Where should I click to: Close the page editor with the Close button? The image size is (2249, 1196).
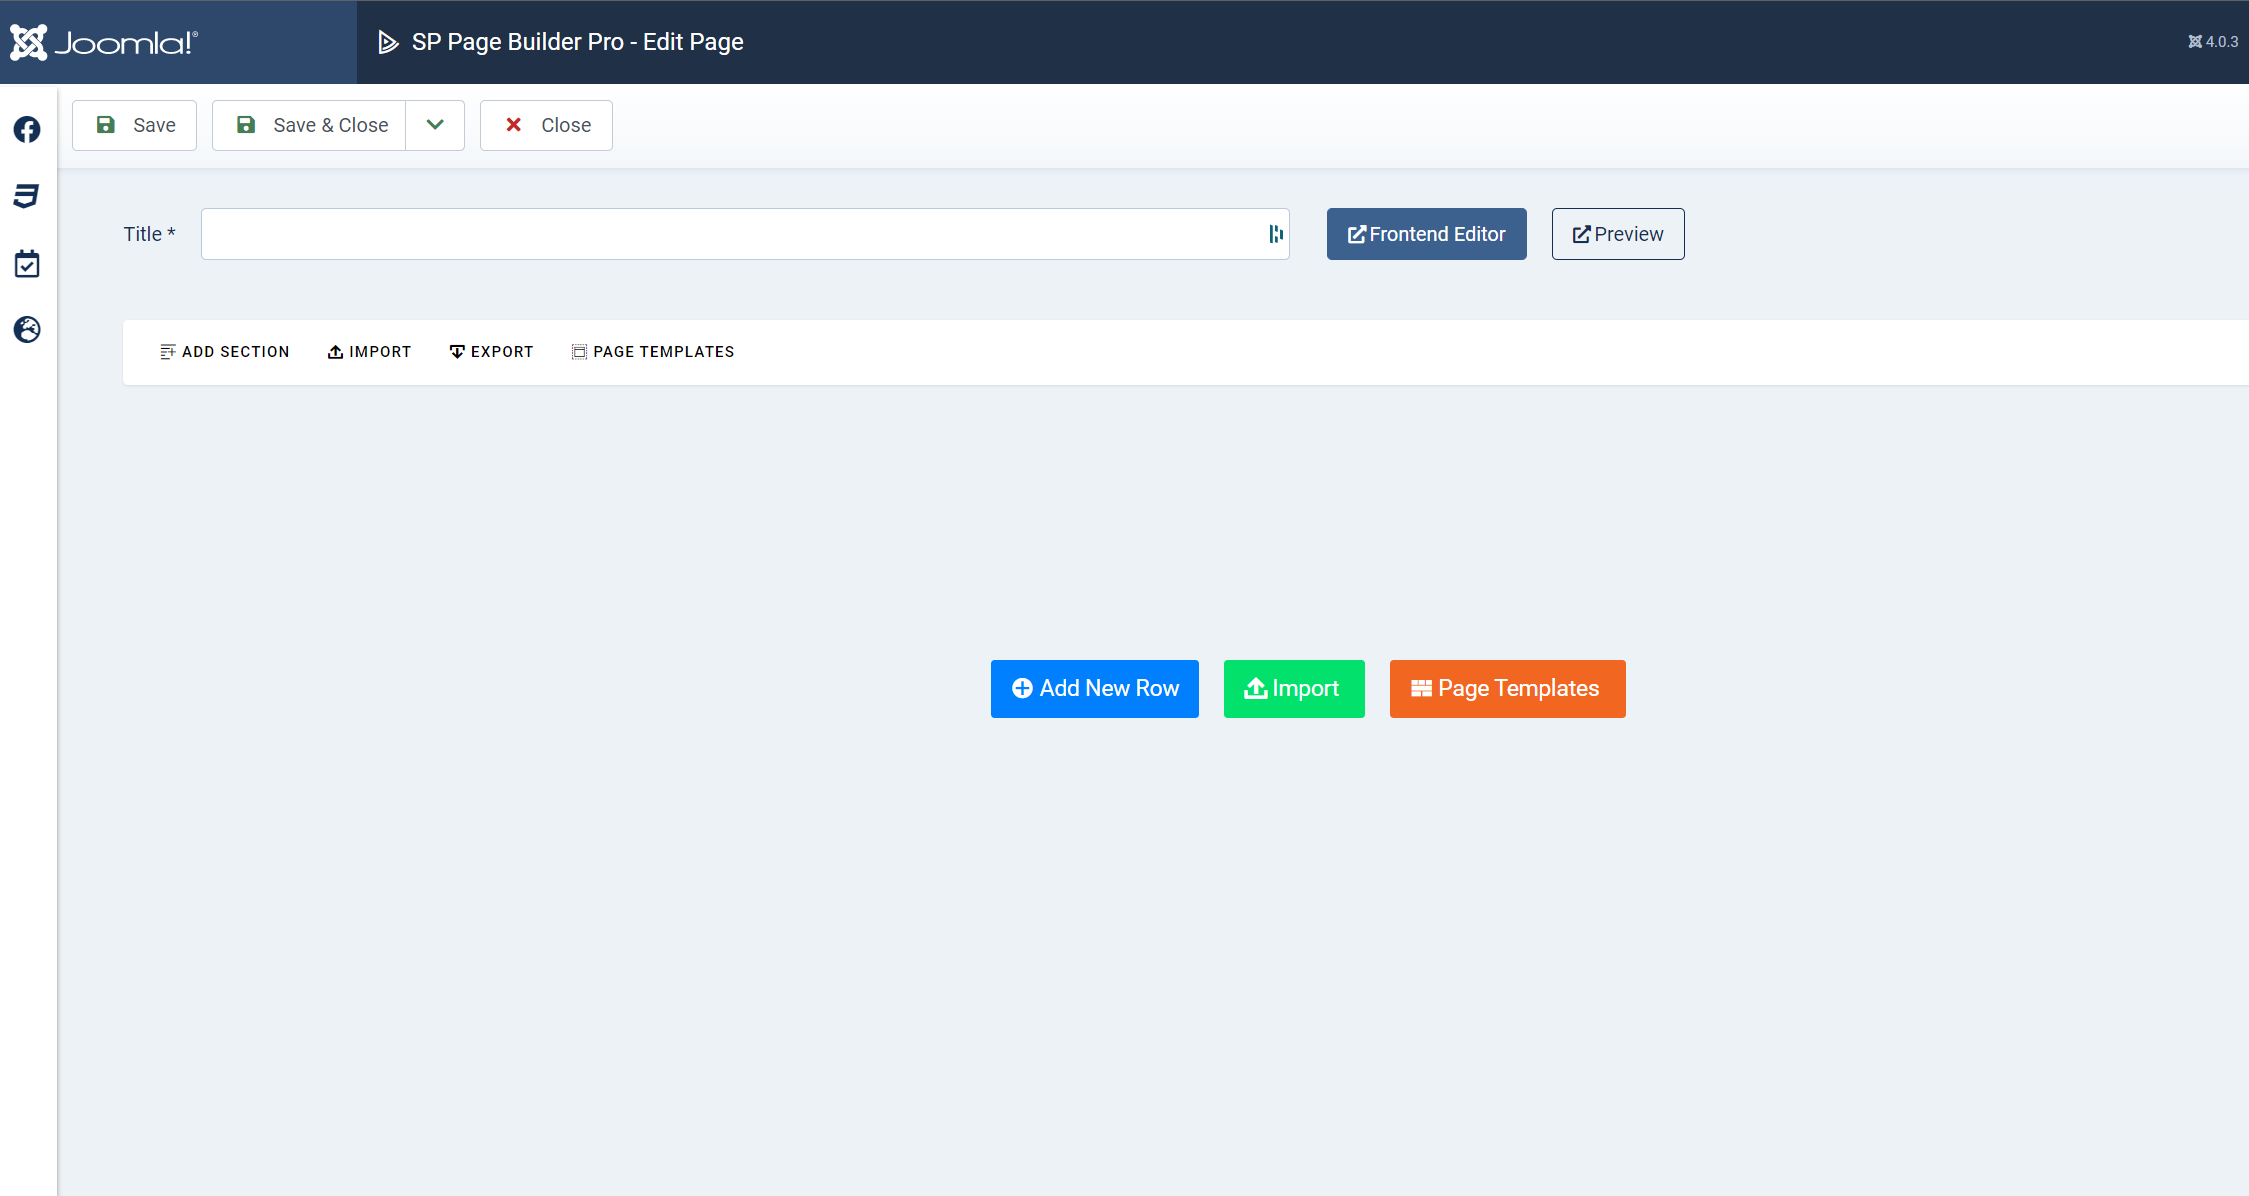click(546, 125)
